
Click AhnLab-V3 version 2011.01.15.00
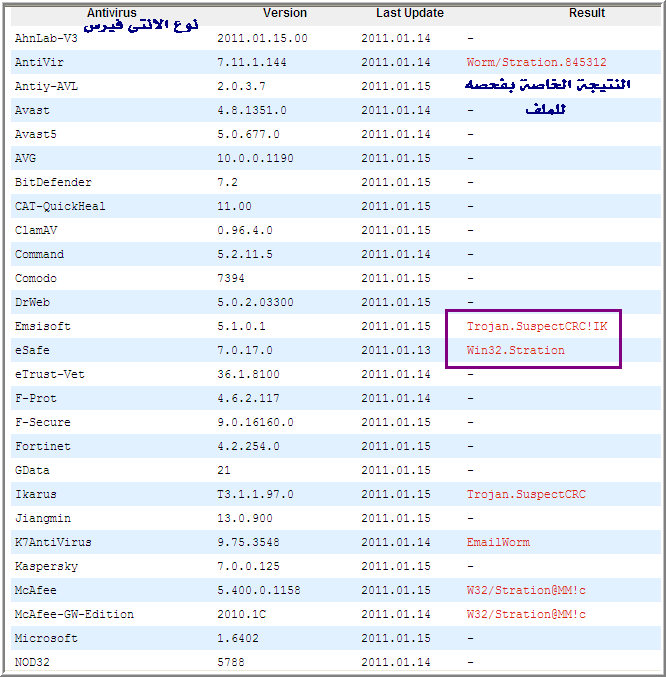262,38
